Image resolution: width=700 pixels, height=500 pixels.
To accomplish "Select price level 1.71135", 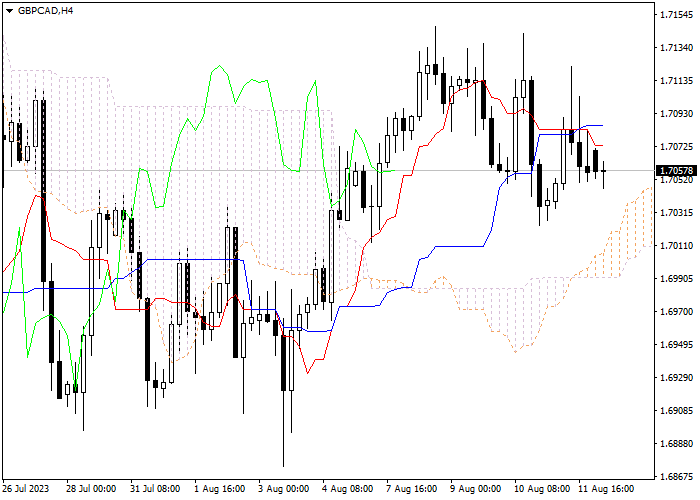I will (676, 81).
